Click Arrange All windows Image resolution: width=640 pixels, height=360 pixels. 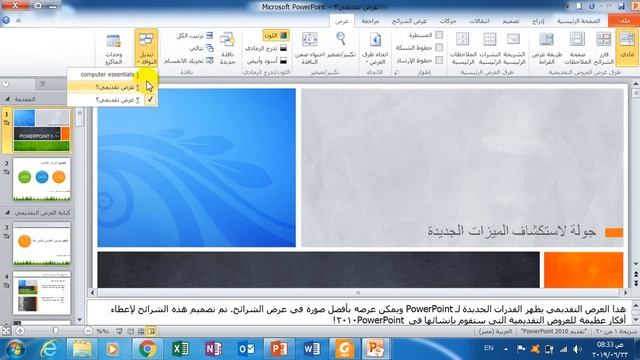pos(195,36)
